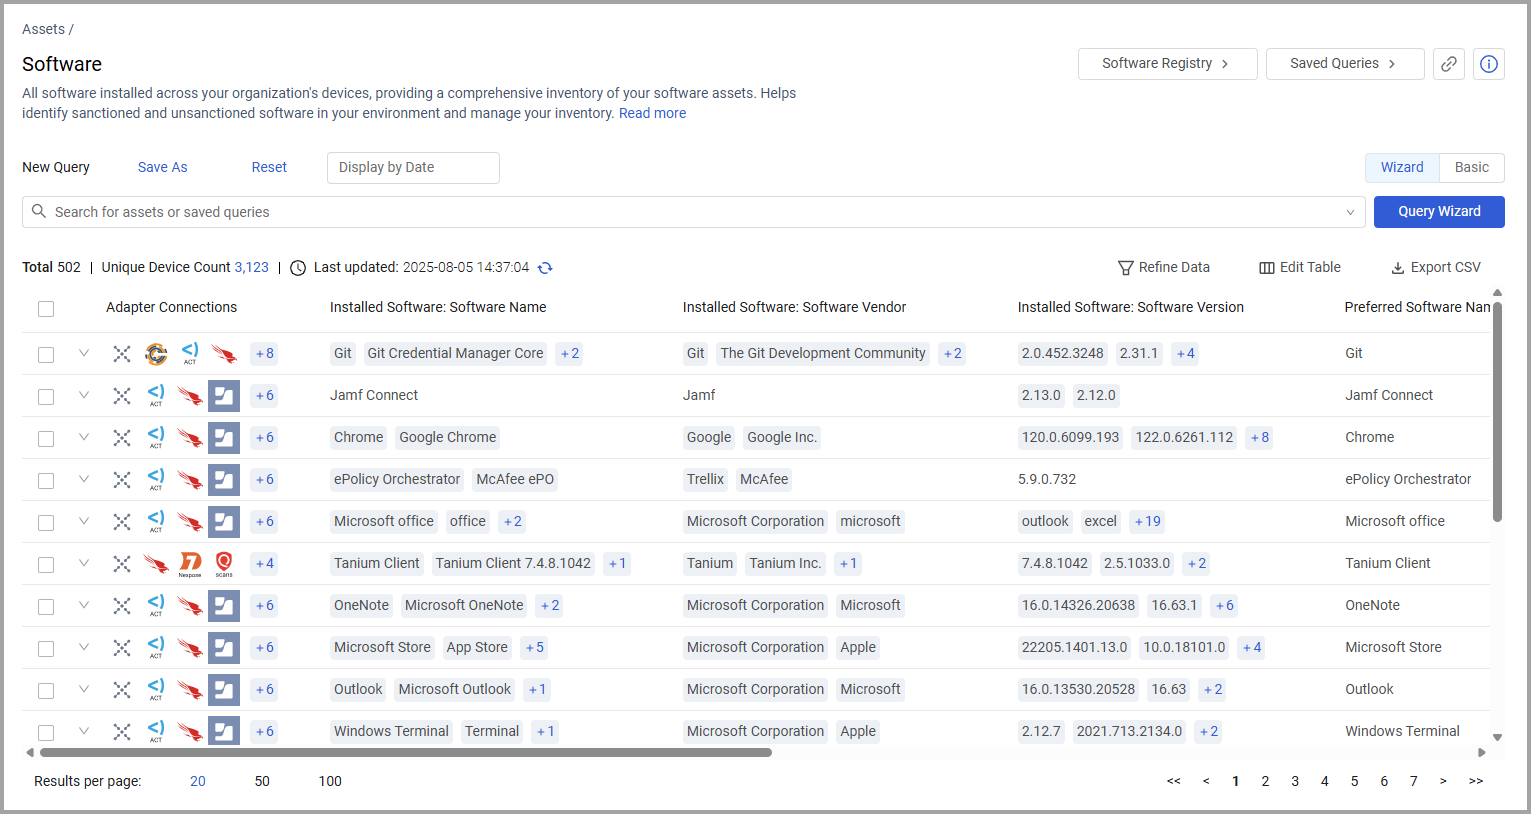
Task: Click the blue square adapter icon in Microsoft office row
Action: point(224,522)
